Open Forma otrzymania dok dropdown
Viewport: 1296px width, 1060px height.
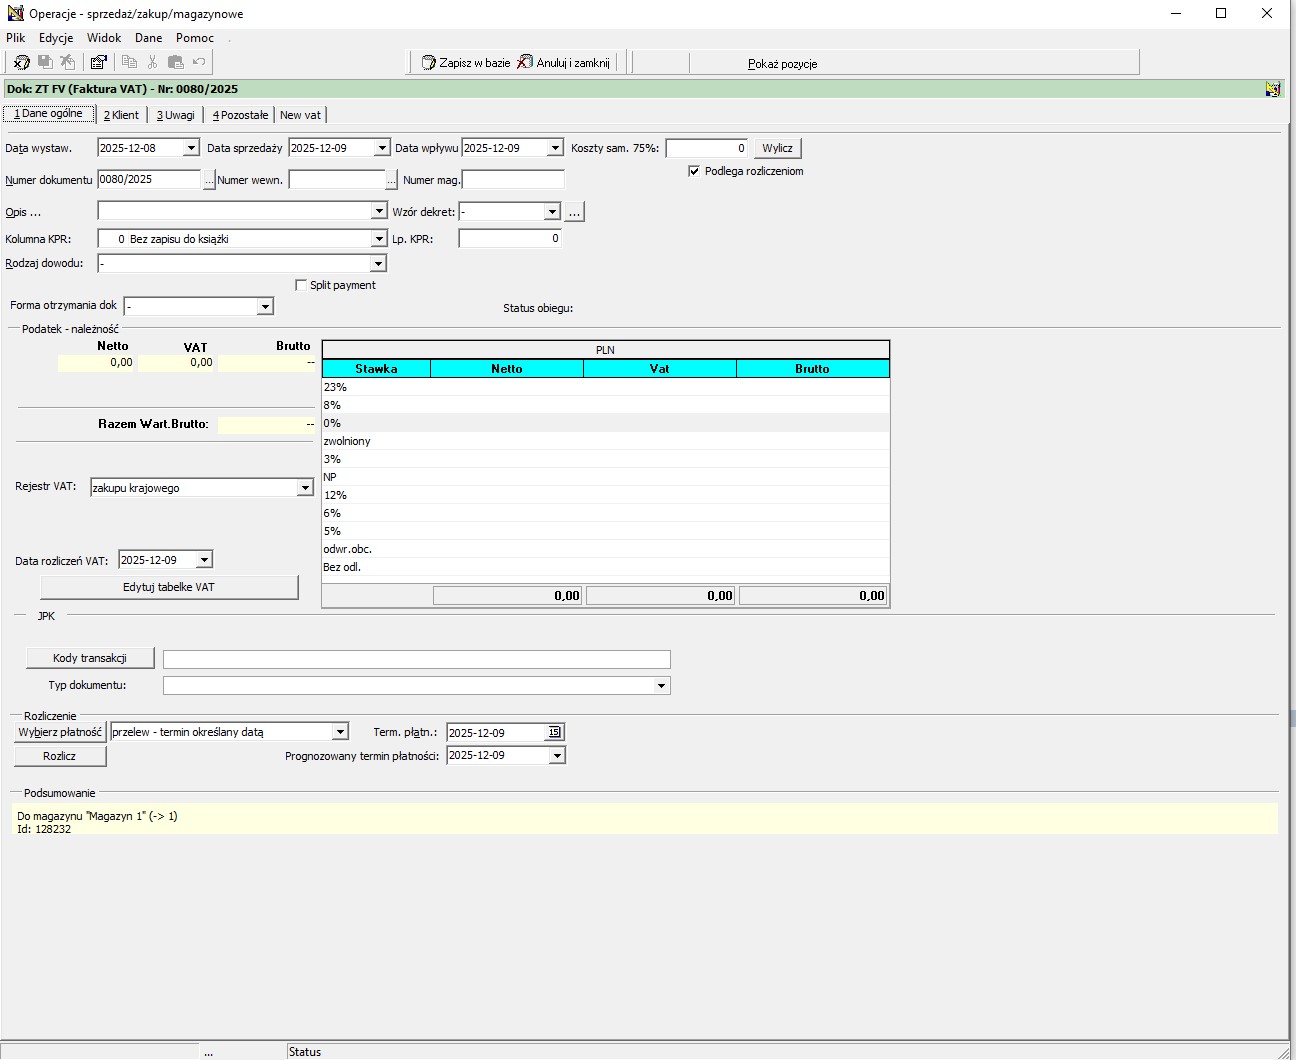click(x=265, y=306)
